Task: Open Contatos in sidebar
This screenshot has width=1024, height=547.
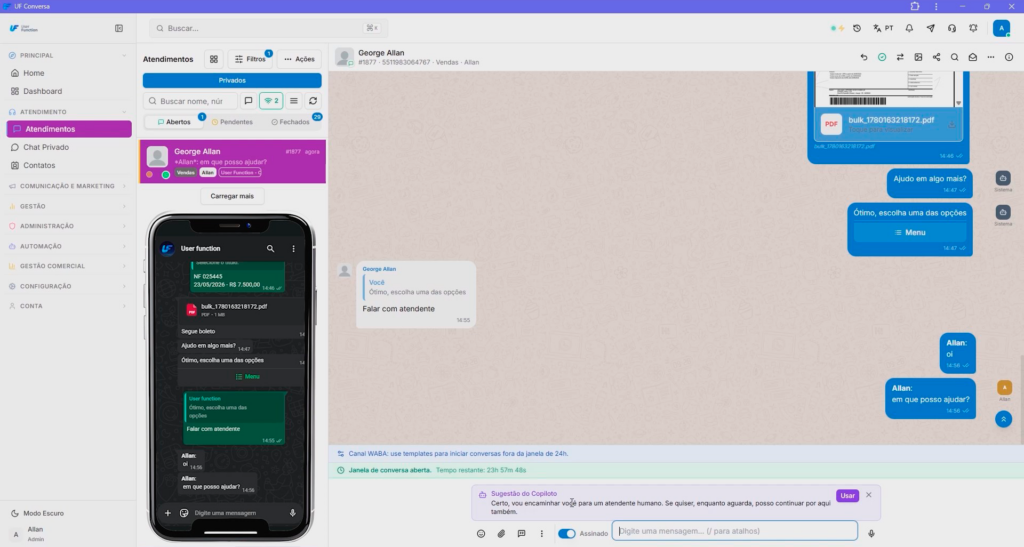Action: (x=69, y=165)
